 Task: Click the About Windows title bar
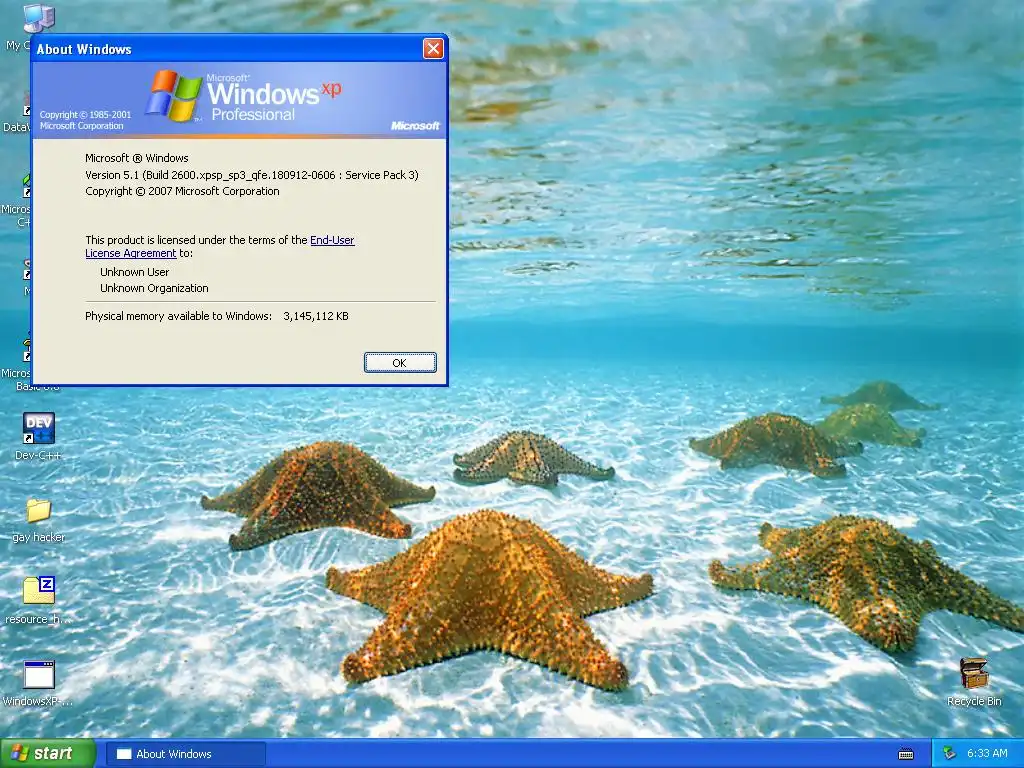[x=226, y=49]
